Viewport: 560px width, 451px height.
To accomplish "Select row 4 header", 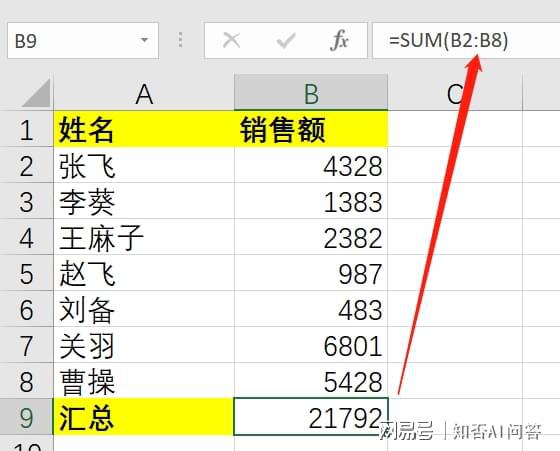I will coord(26,237).
